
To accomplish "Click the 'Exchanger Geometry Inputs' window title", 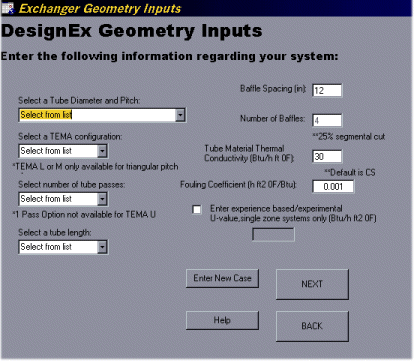I will click(100, 9).
